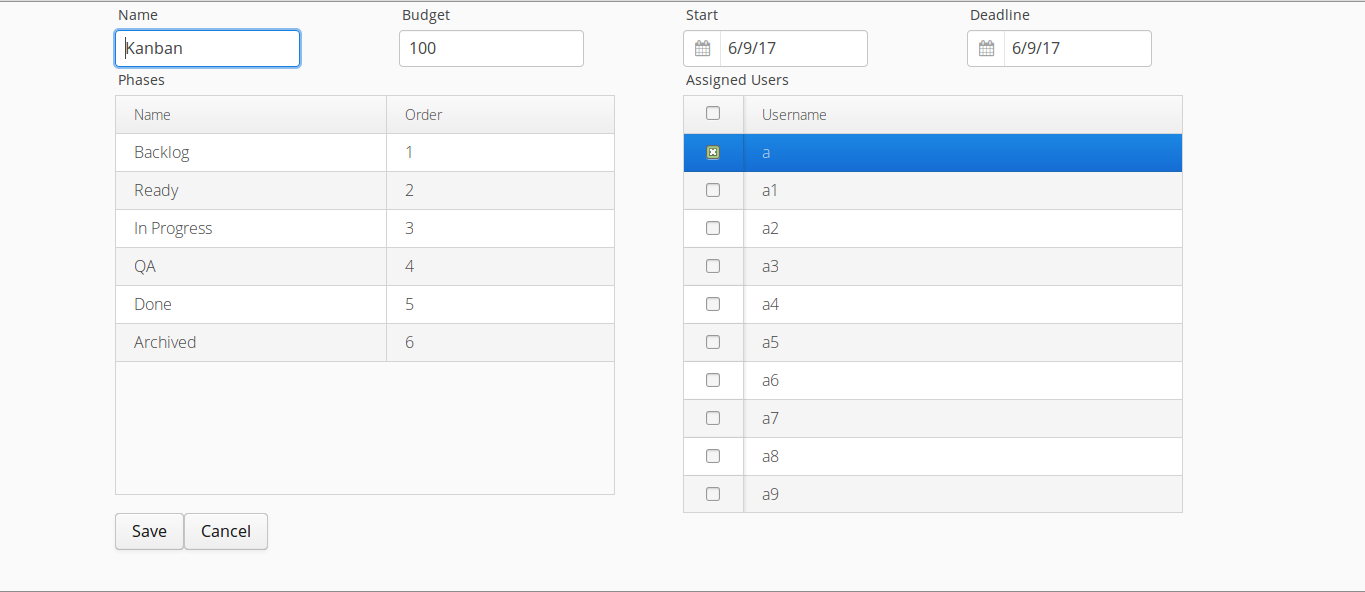The height and width of the screenshot is (592, 1365).
Task: Click into the project Name field
Action: tap(207, 48)
